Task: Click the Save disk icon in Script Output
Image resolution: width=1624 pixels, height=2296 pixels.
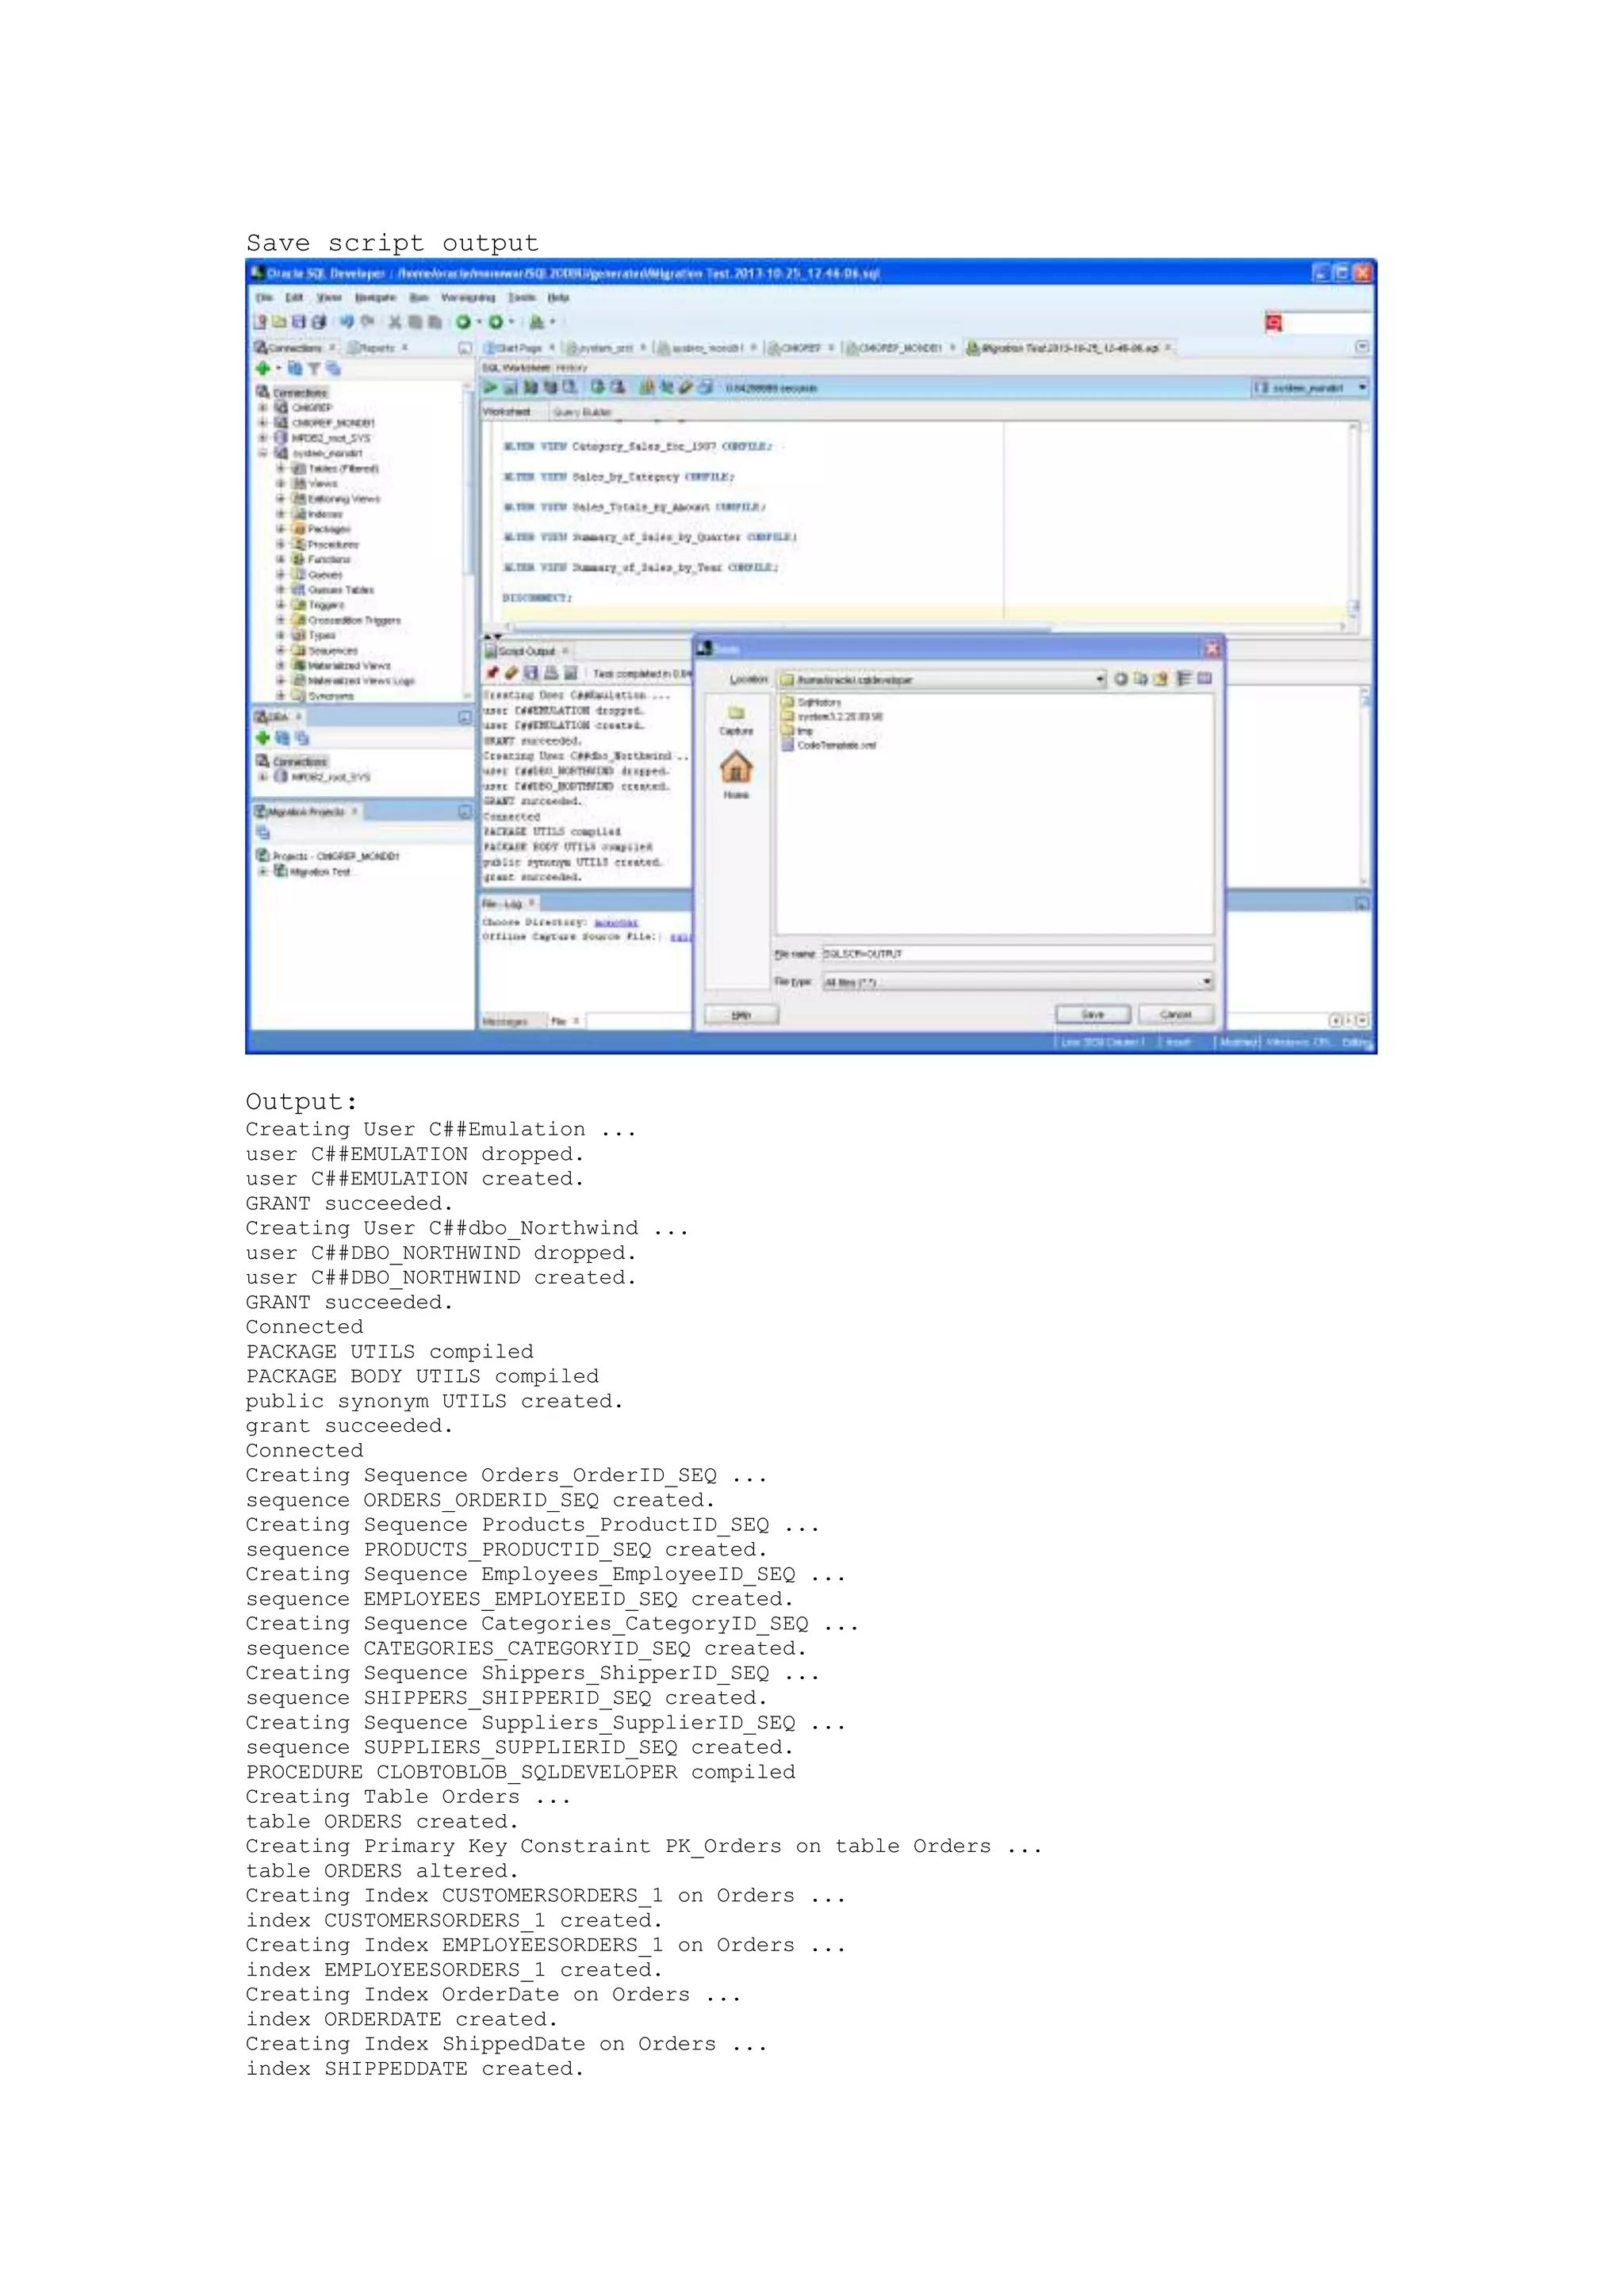Action: (x=531, y=673)
